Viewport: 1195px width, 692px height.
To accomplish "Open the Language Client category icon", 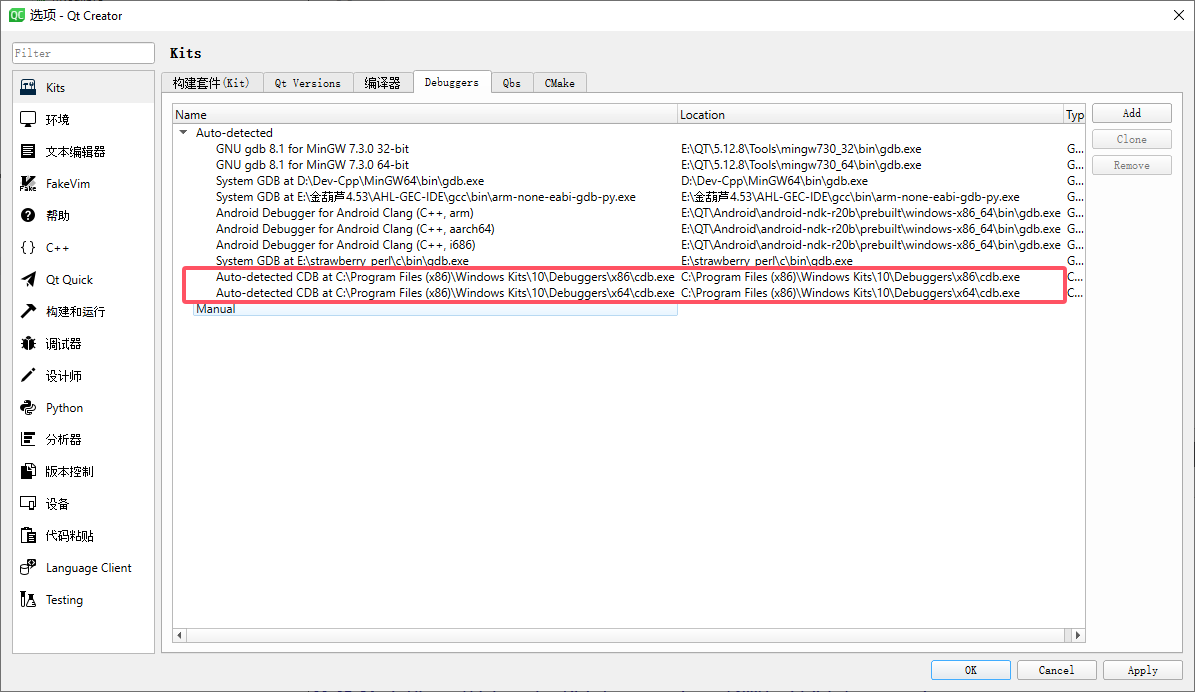I will click(28, 568).
